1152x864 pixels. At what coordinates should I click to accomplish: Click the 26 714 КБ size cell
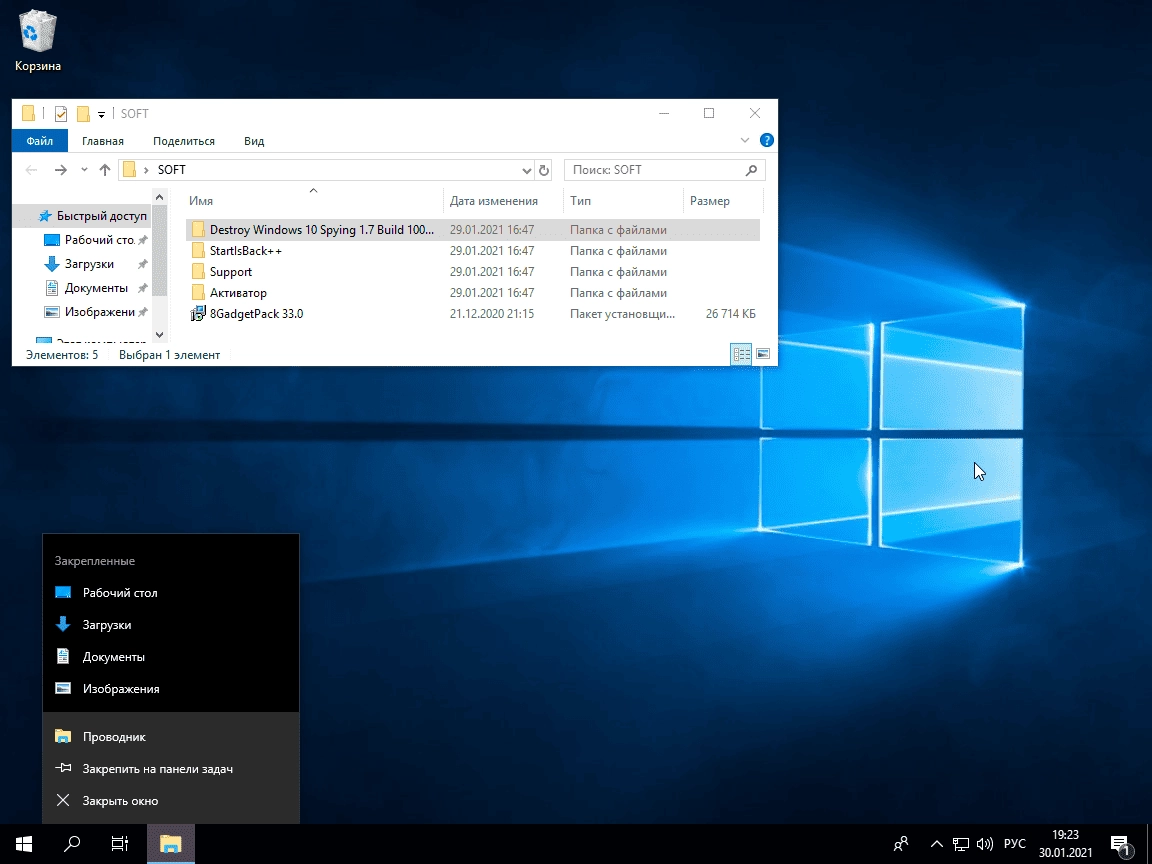[x=730, y=314]
